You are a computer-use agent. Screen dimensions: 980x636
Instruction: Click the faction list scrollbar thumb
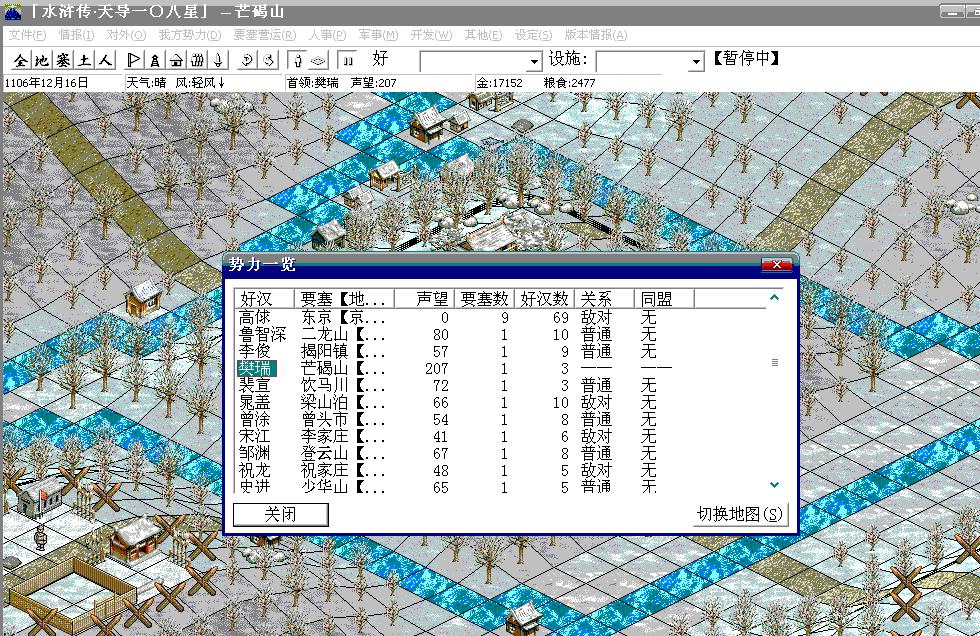tap(774, 362)
